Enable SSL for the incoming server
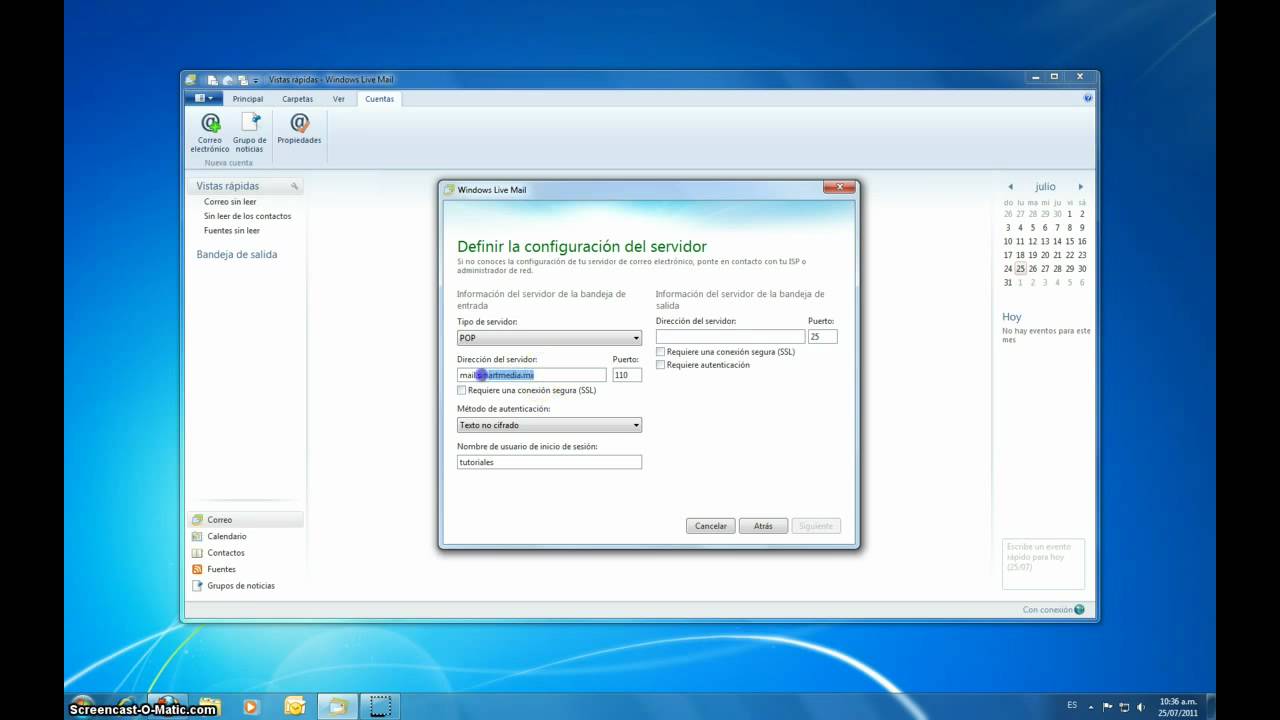The height and width of the screenshot is (720, 1280). (462, 390)
